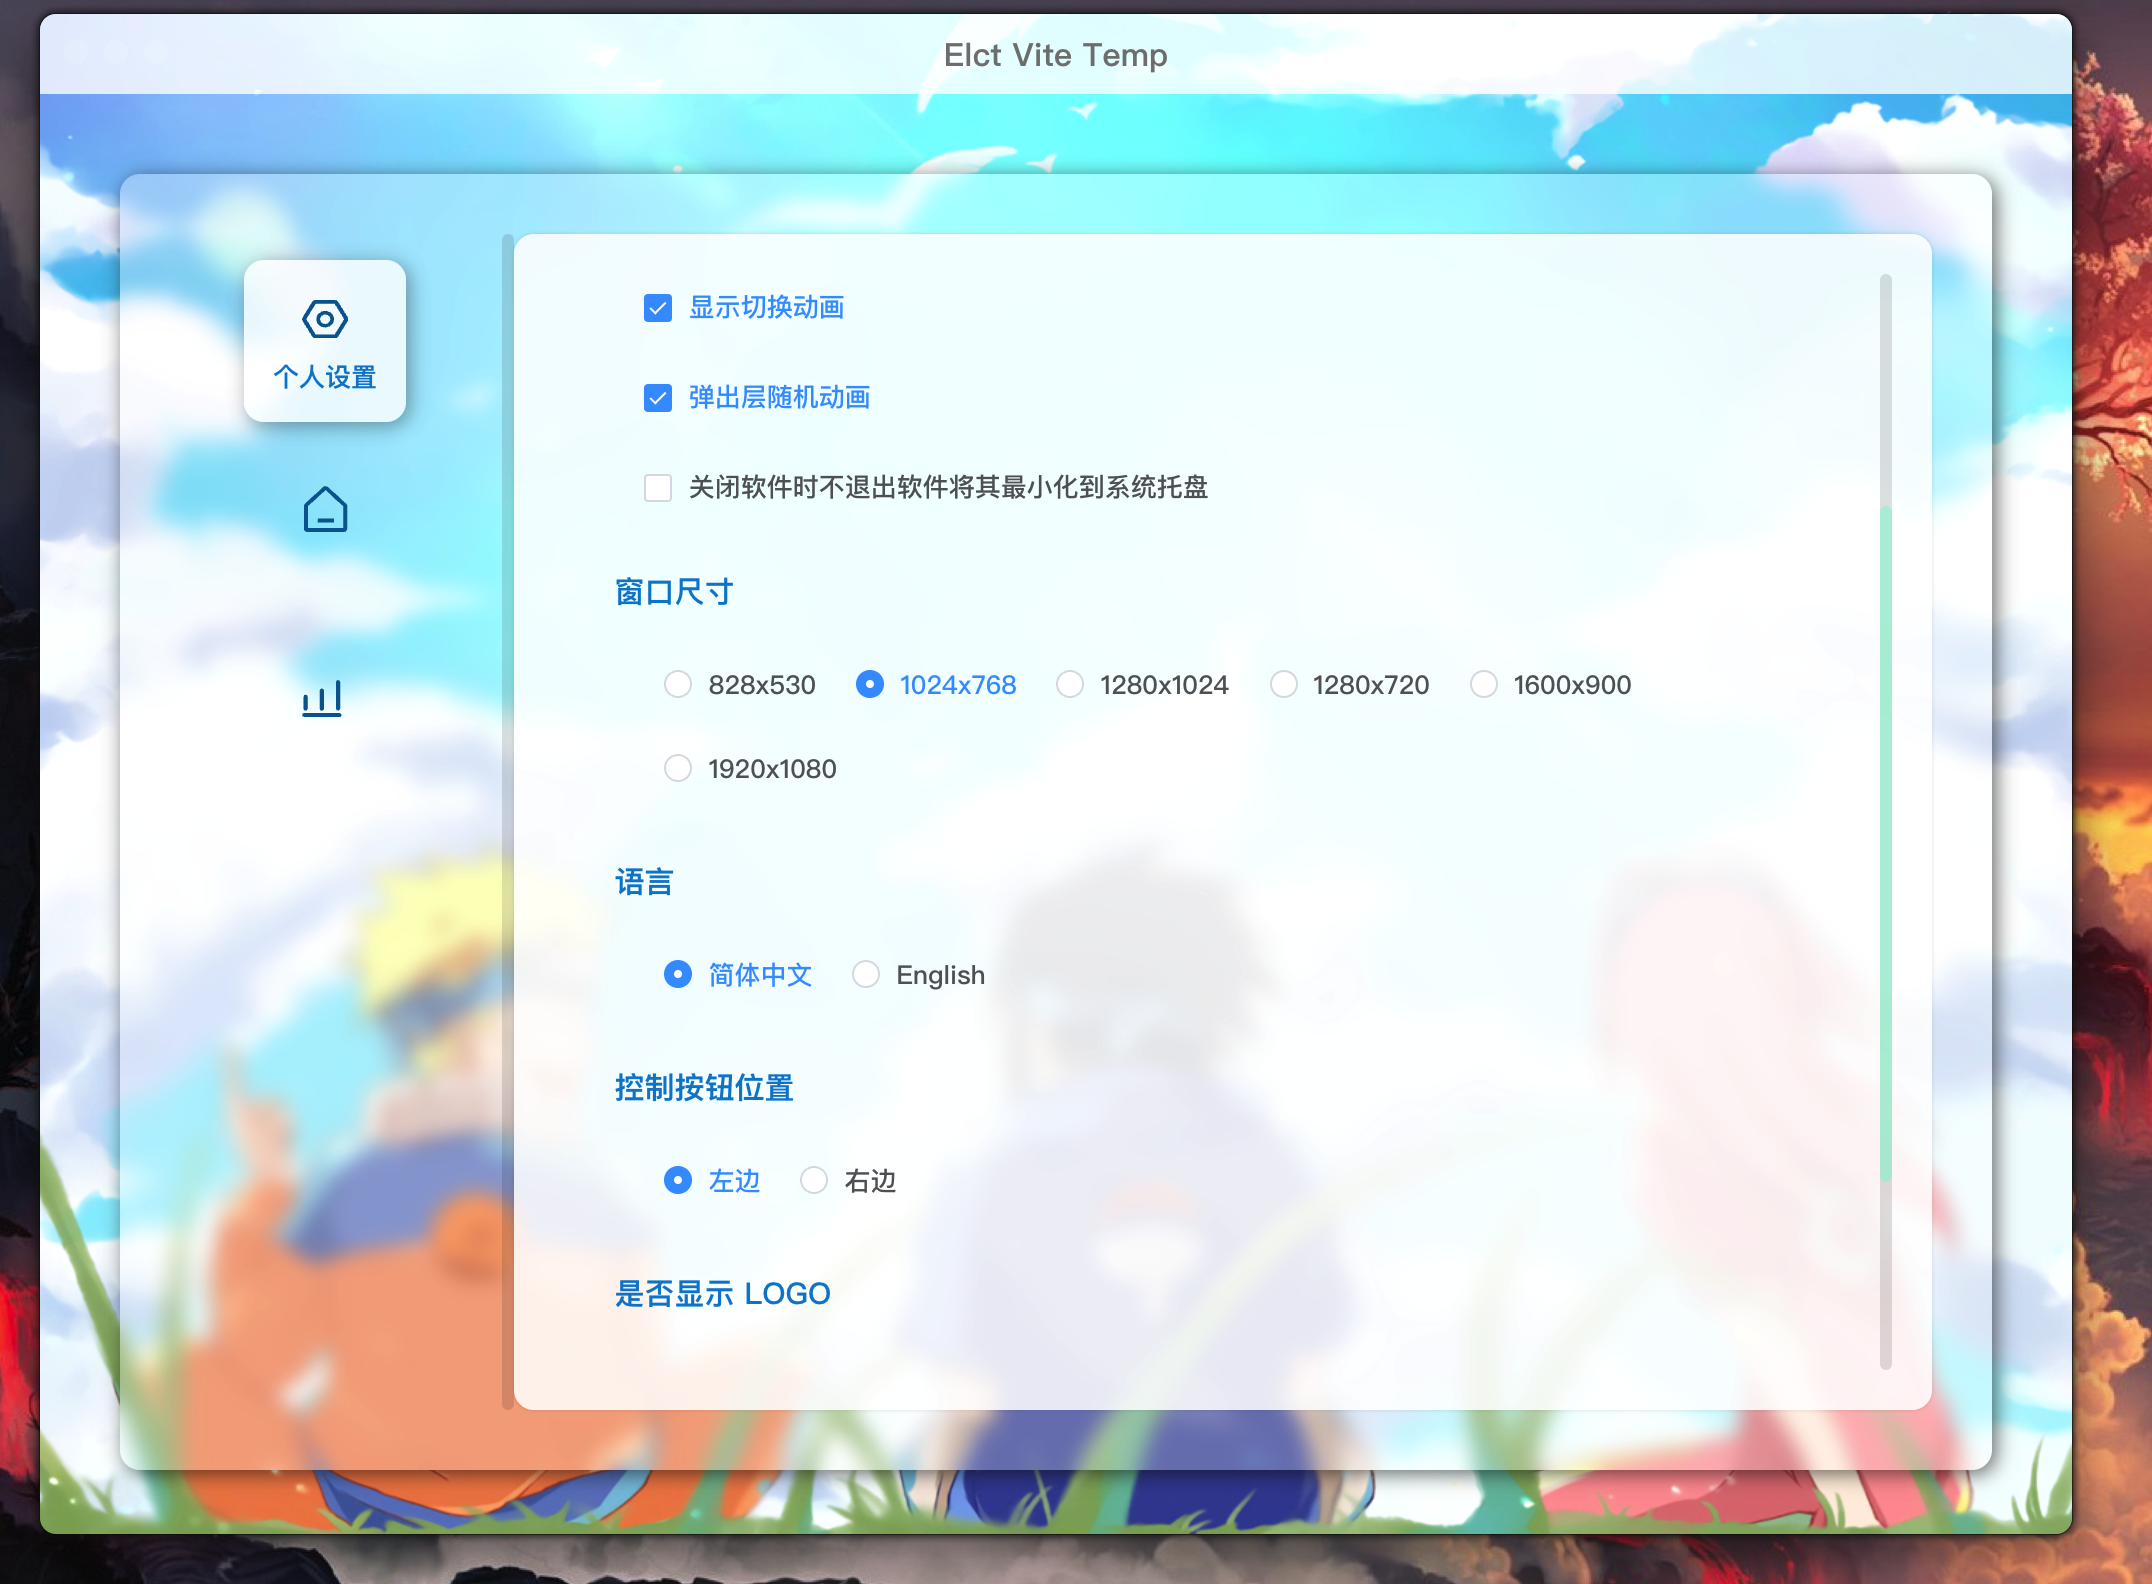Click the 显示切换动画 text label

click(765, 308)
